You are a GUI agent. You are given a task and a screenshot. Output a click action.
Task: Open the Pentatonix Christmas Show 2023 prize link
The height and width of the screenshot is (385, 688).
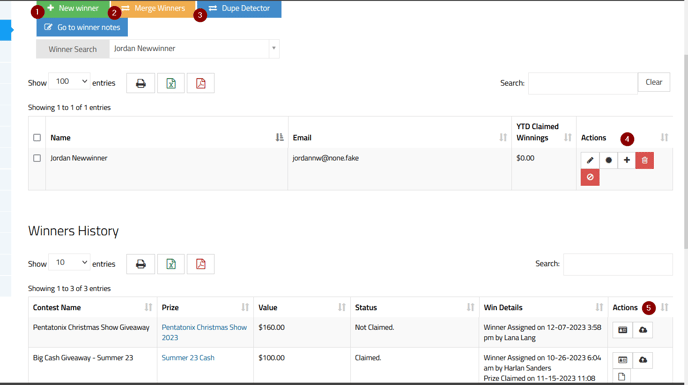coord(204,332)
